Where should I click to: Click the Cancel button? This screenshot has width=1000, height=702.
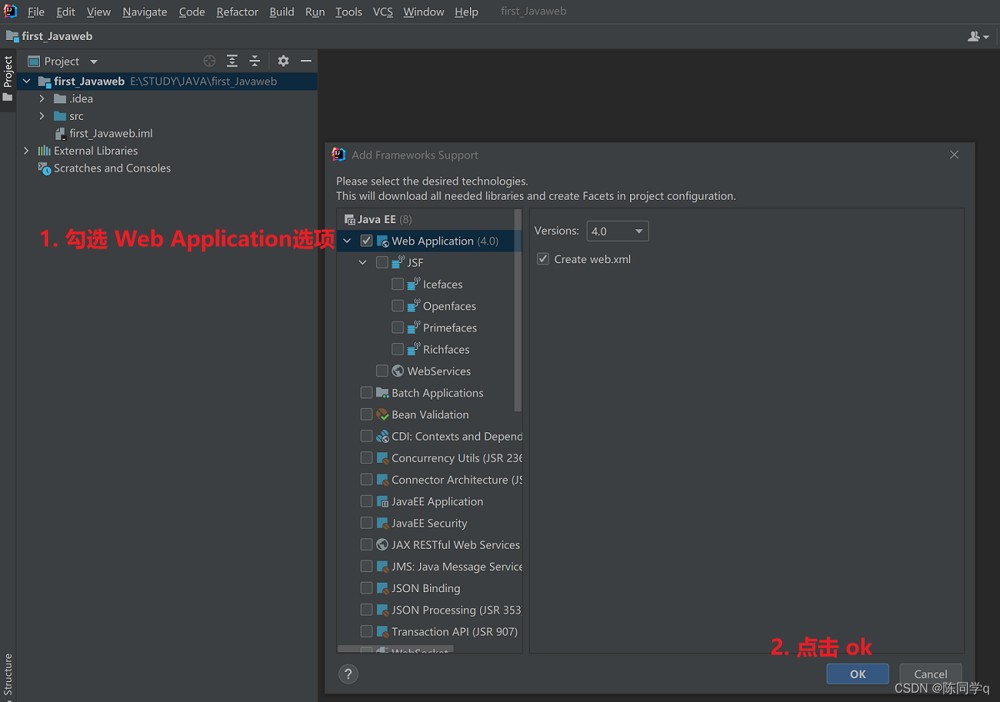click(930, 674)
